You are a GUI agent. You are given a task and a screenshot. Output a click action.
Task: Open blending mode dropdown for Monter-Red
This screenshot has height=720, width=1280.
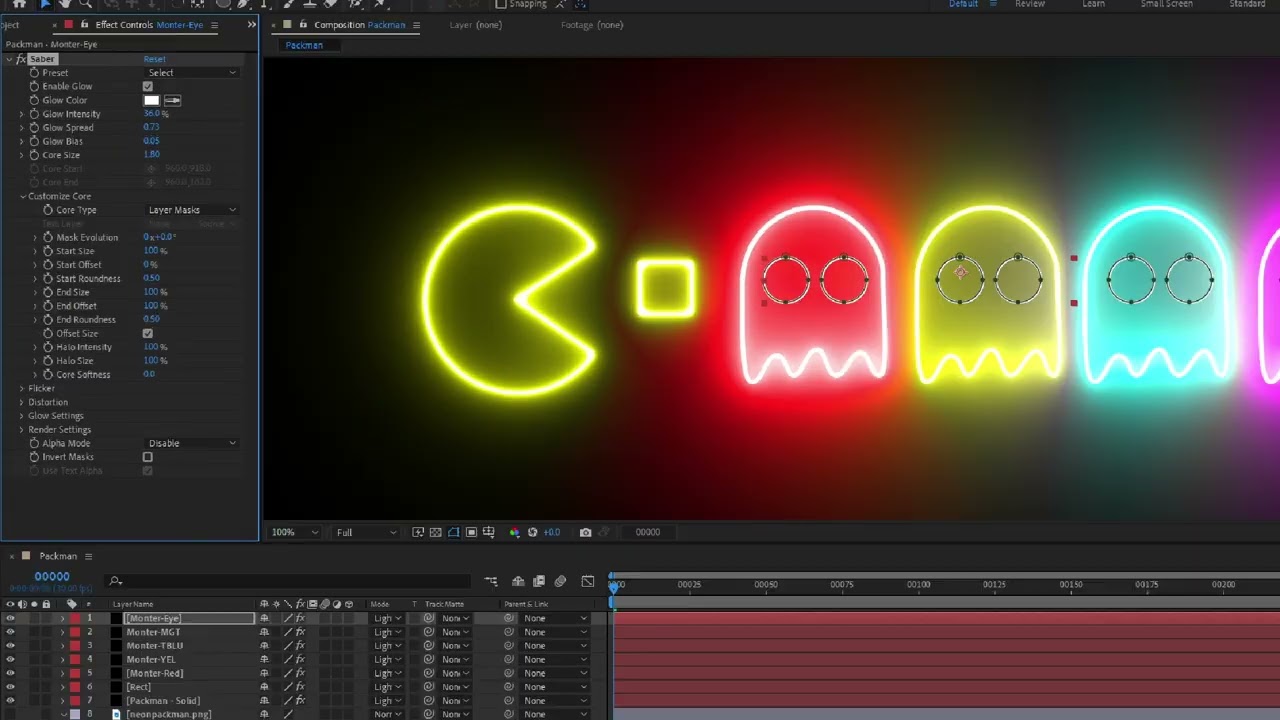pyautogui.click(x=387, y=673)
